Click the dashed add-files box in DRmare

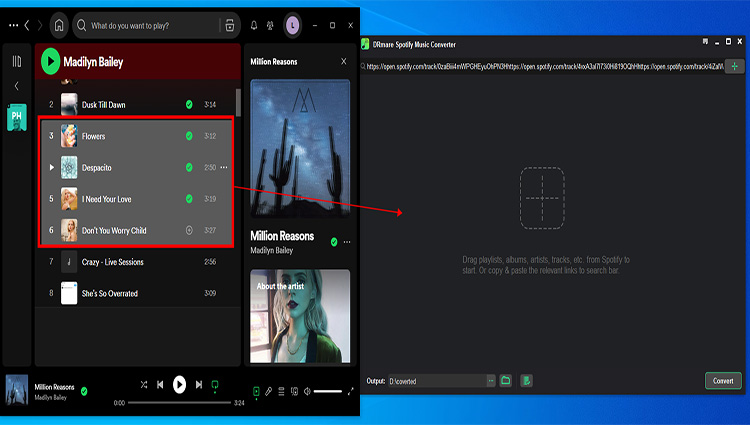point(542,198)
